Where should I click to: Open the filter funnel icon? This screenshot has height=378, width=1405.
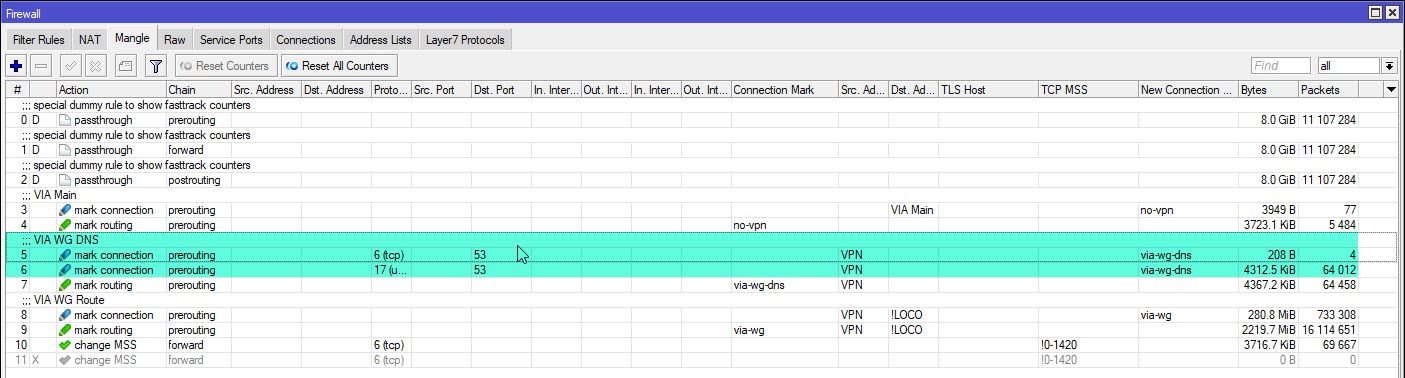pyautogui.click(x=155, y=66)
